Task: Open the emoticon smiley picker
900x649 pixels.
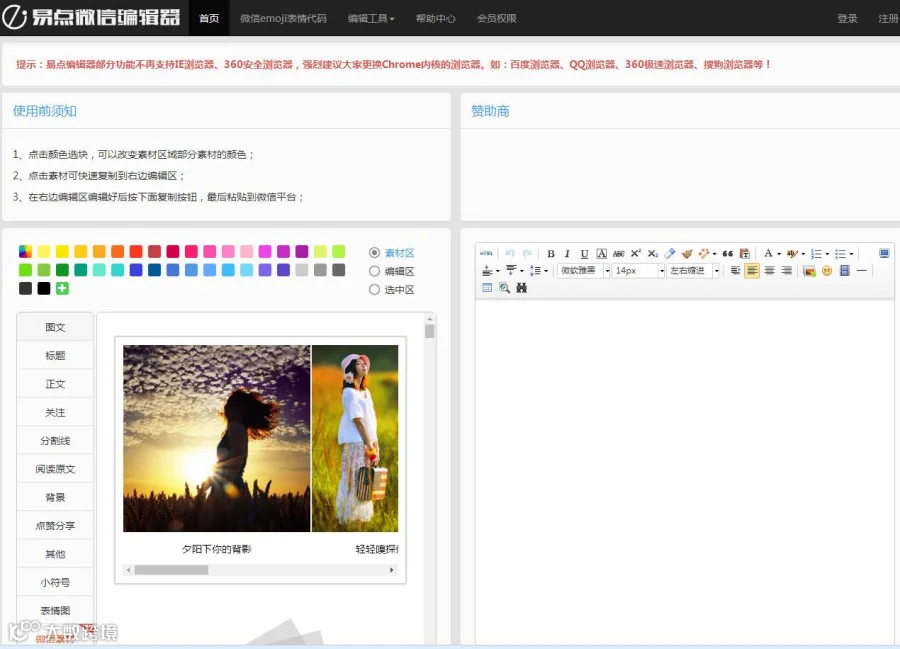Action: click(827, 271)
